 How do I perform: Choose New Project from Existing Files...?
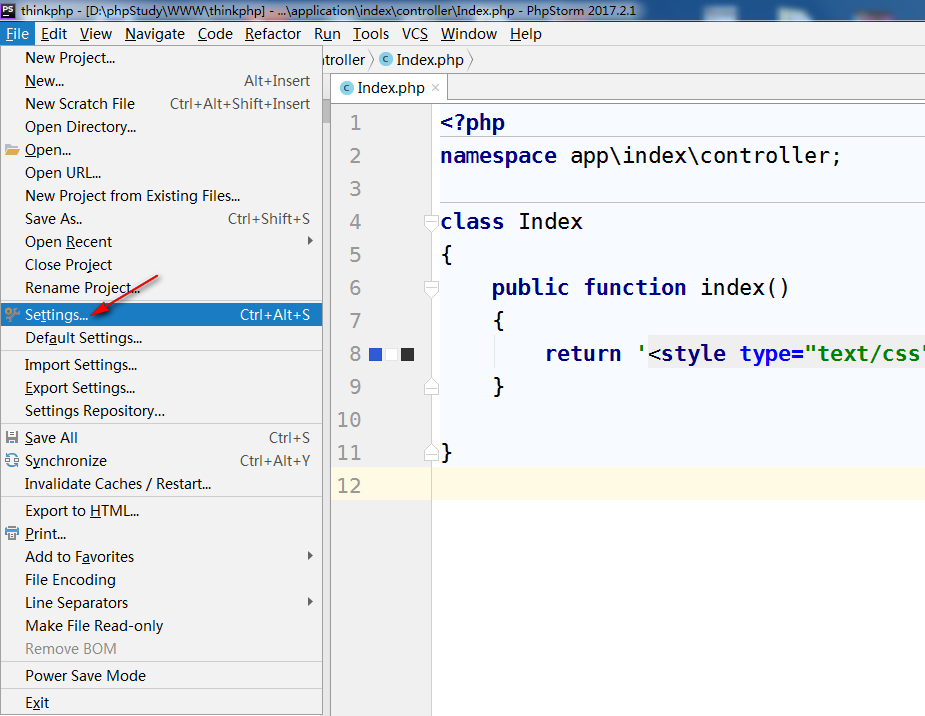tap(162, 196)
